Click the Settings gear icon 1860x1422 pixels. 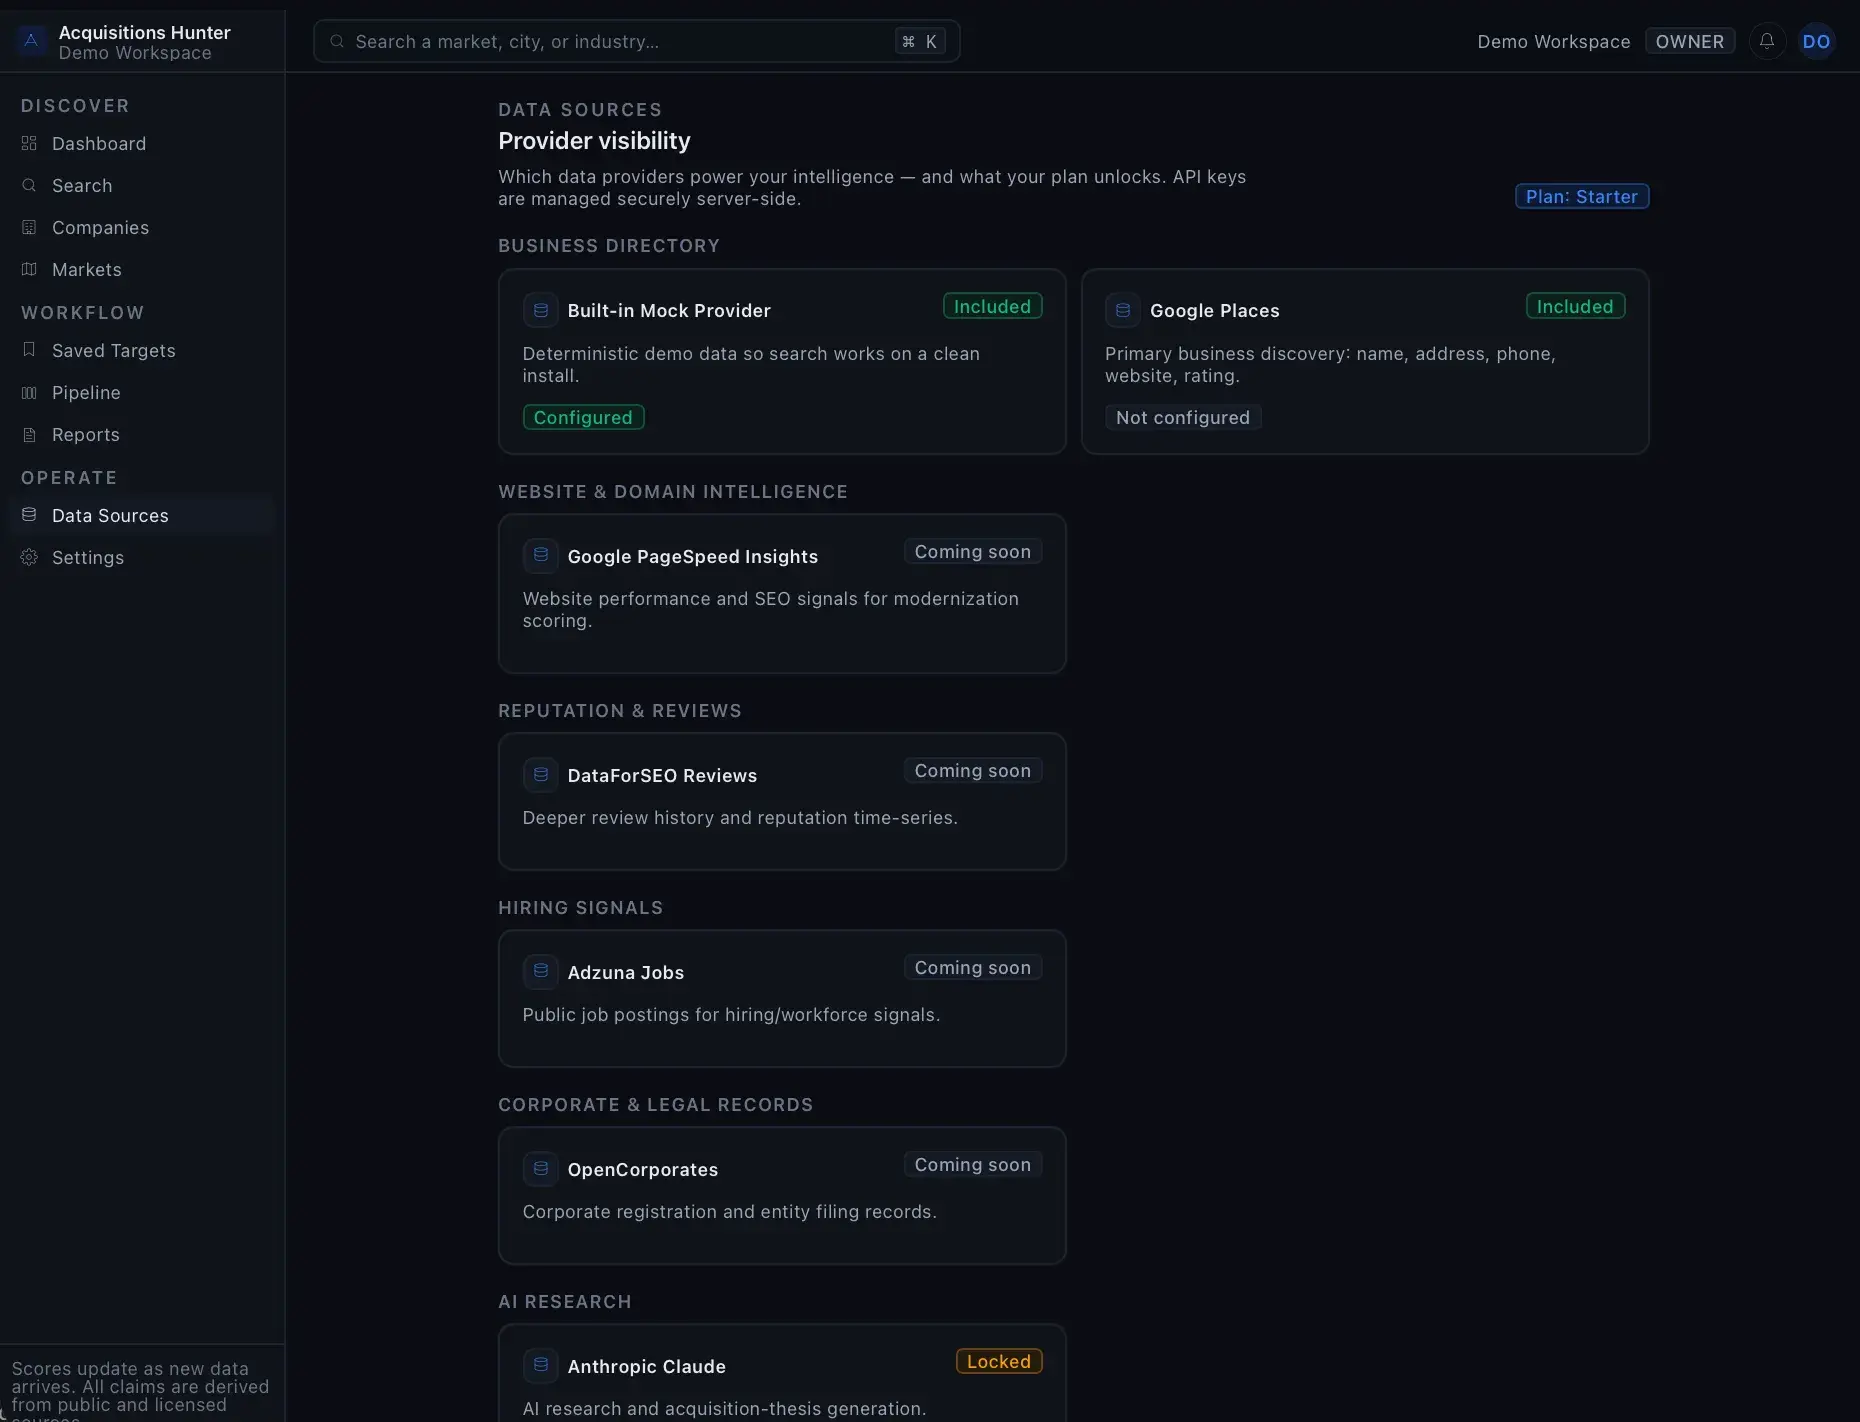[29, 557]
